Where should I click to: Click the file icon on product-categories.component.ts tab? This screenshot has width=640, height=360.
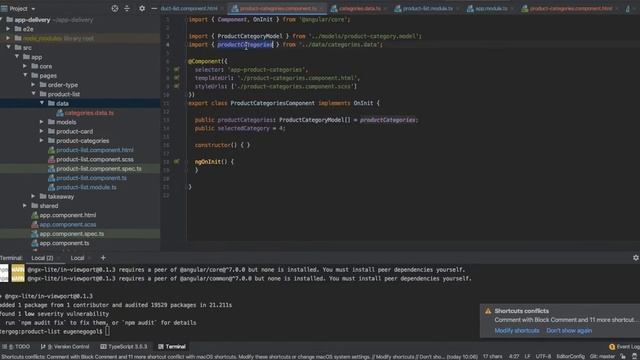pyautogui.click(x=235, y=8)
